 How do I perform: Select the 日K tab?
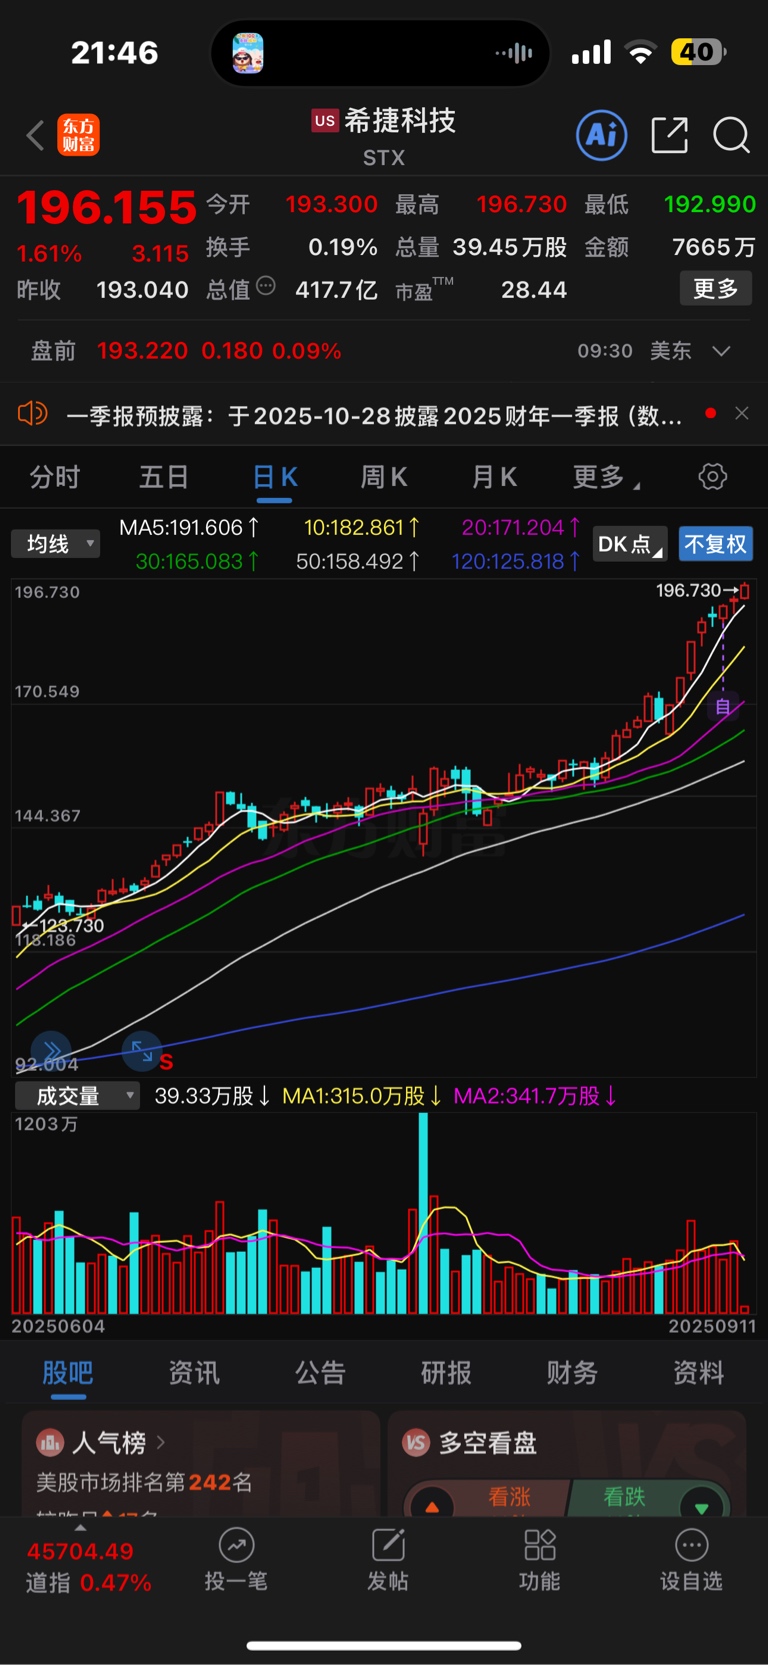pos(275,477)
